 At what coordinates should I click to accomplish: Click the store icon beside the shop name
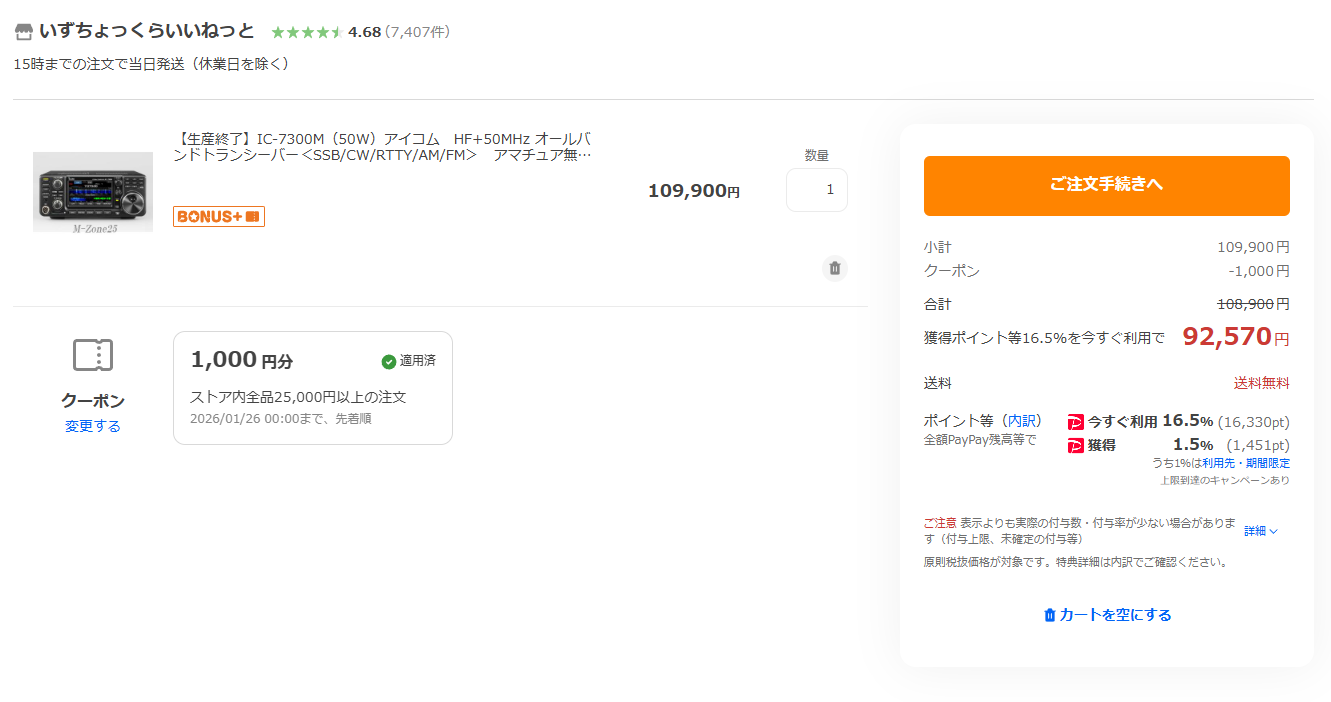24,32
